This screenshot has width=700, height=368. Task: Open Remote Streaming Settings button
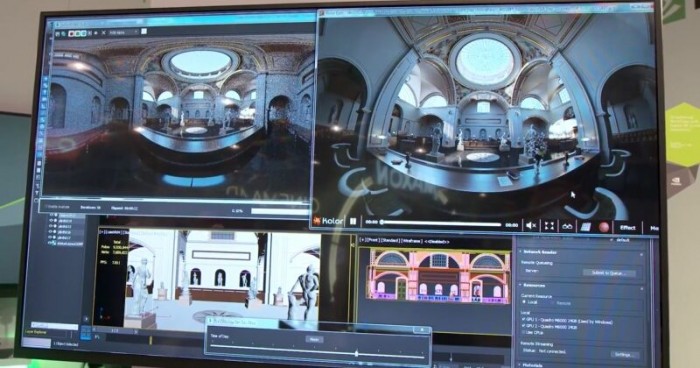pyautogui.click(x=624, y=355)
